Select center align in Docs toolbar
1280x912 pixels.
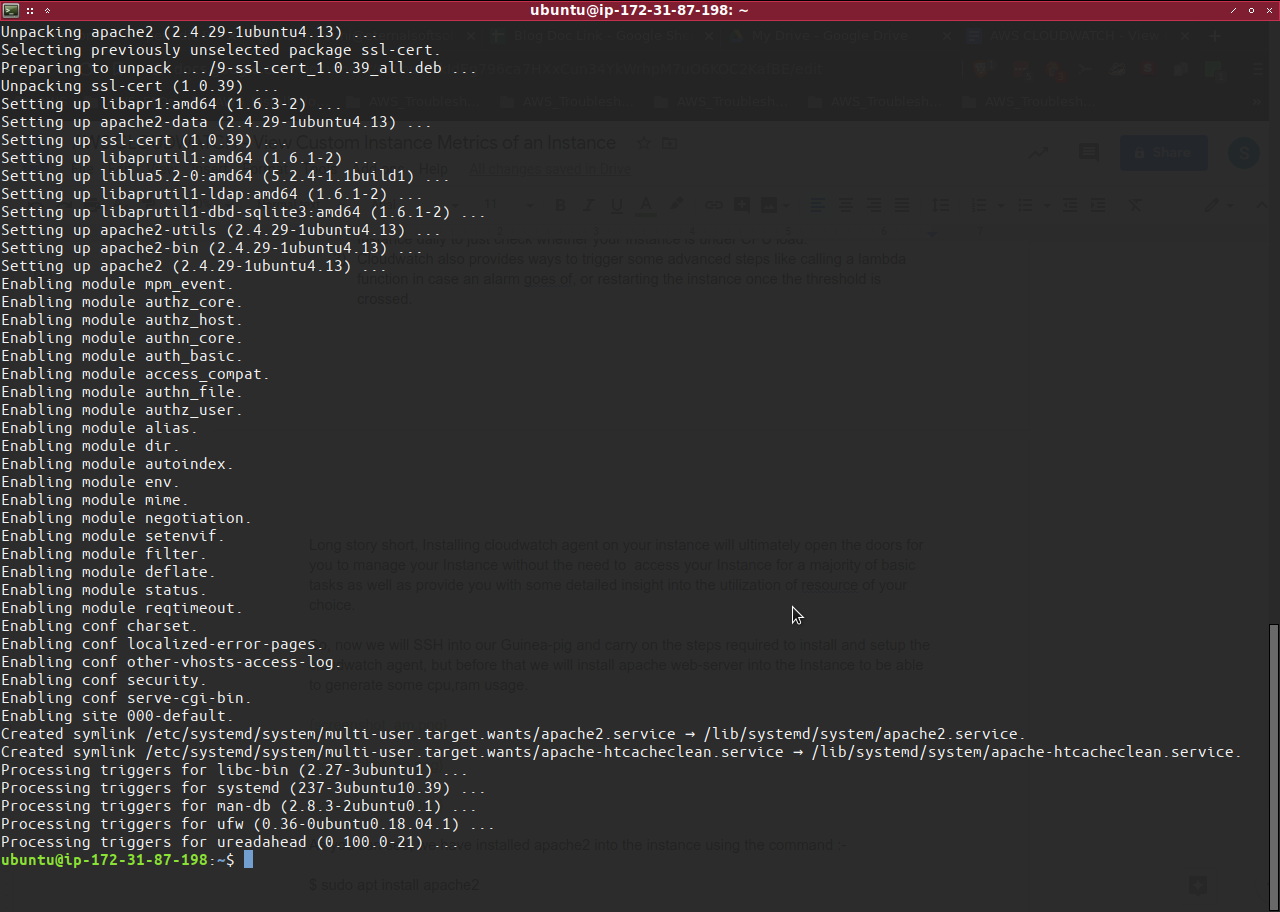pyautogui.click(x=846, y=205)
